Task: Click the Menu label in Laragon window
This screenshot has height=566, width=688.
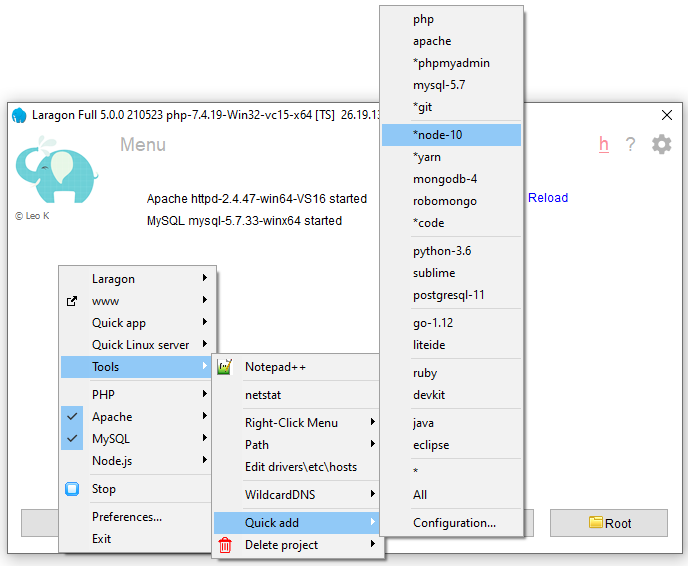Action: [143, 145]
